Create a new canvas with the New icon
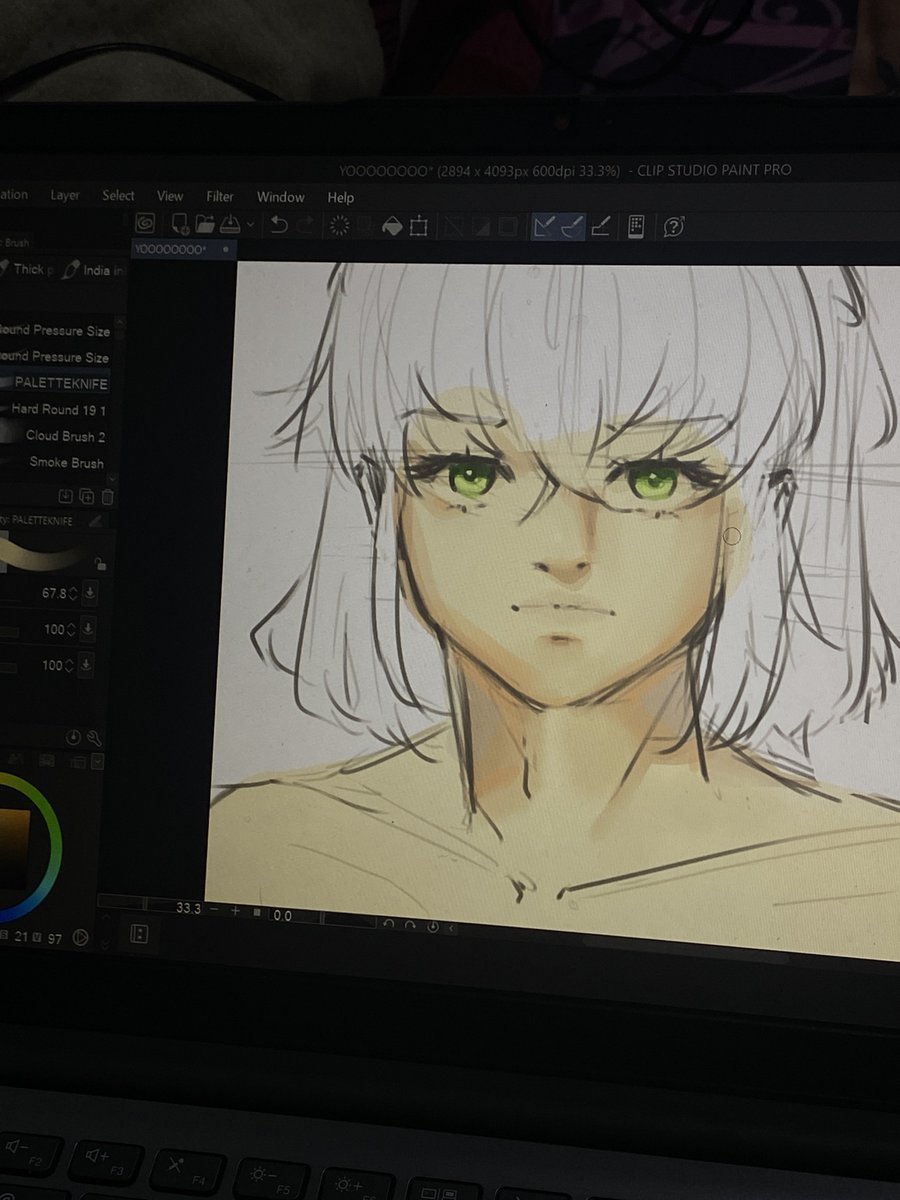The width and height of the screenshot is (900, 1200). [180, 224]
